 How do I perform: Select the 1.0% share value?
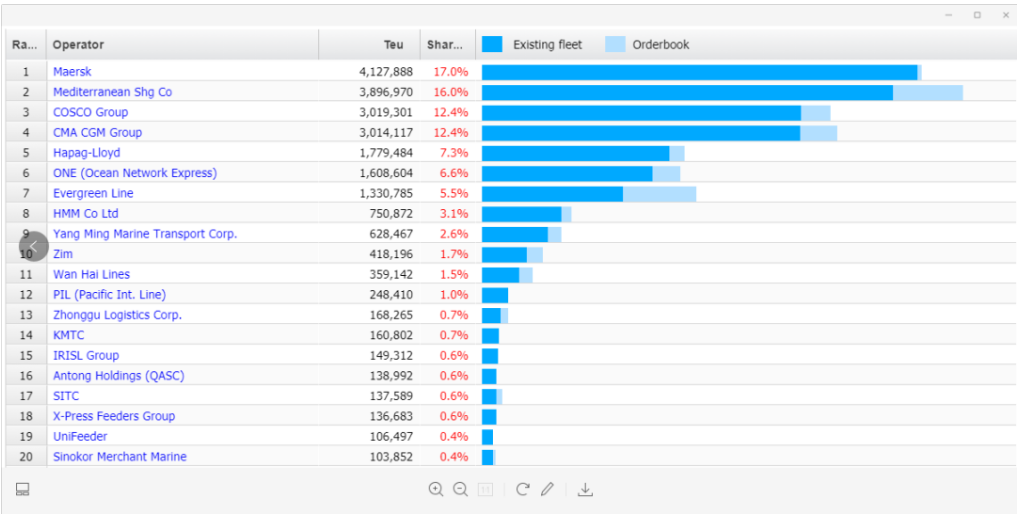click(x=454, y=294)
